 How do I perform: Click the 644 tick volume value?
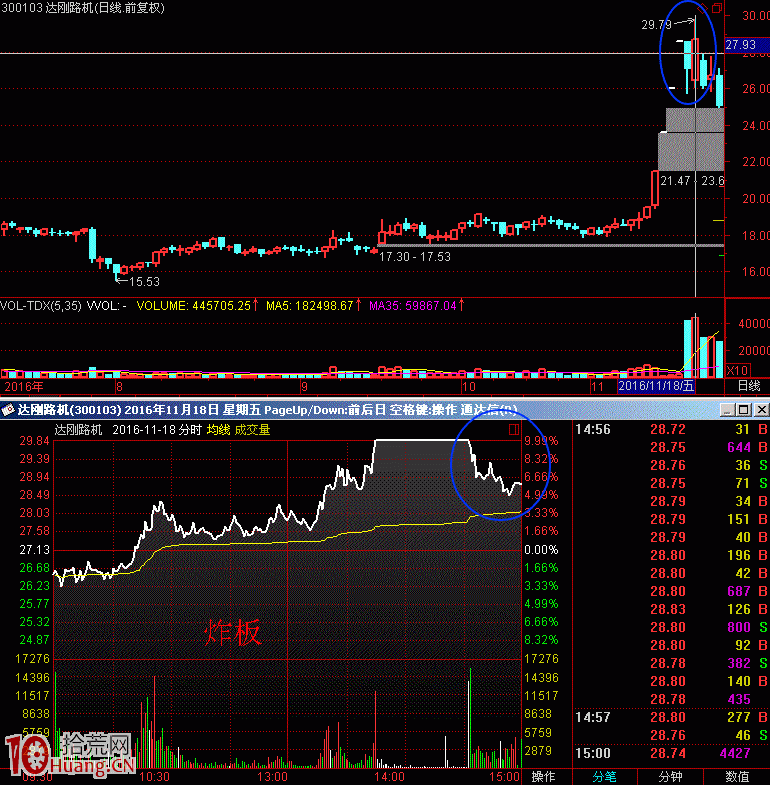tap(738, 447)
